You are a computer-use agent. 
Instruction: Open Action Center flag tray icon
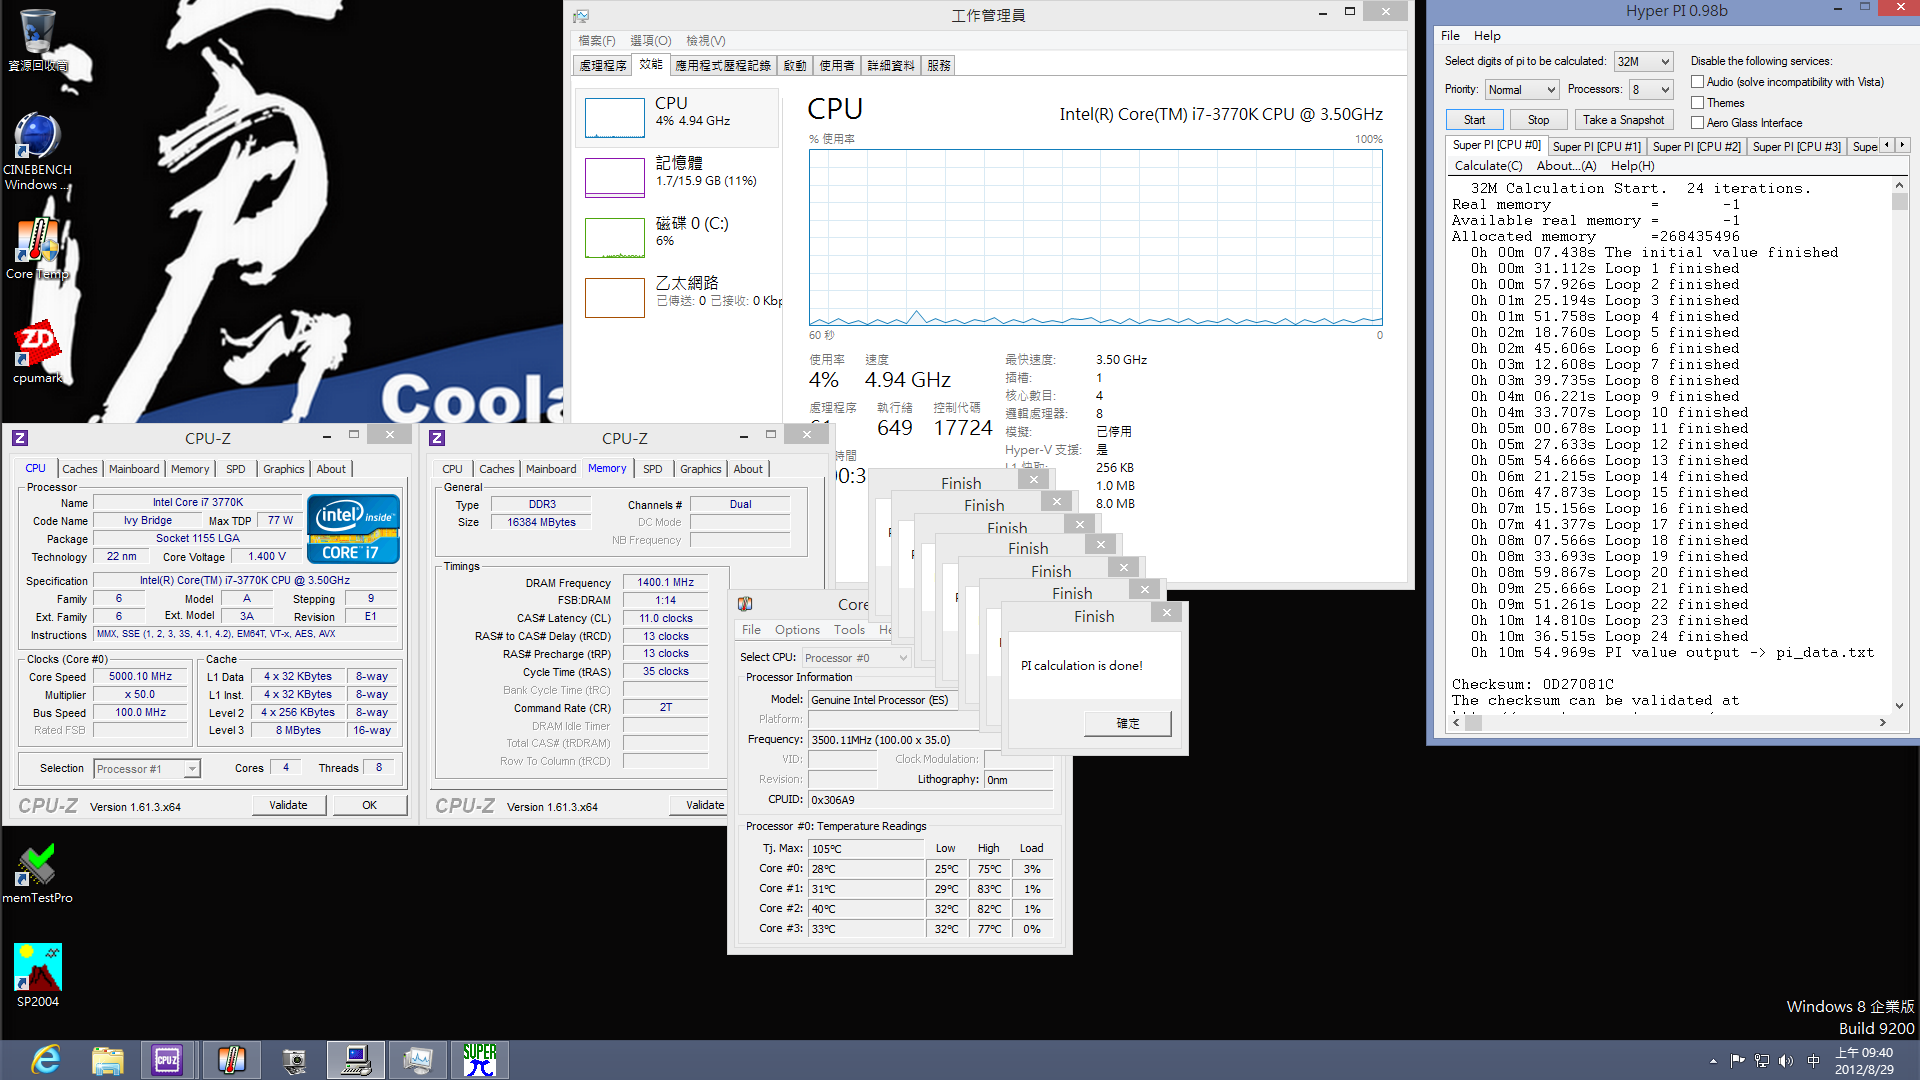coord(1737,1061)
